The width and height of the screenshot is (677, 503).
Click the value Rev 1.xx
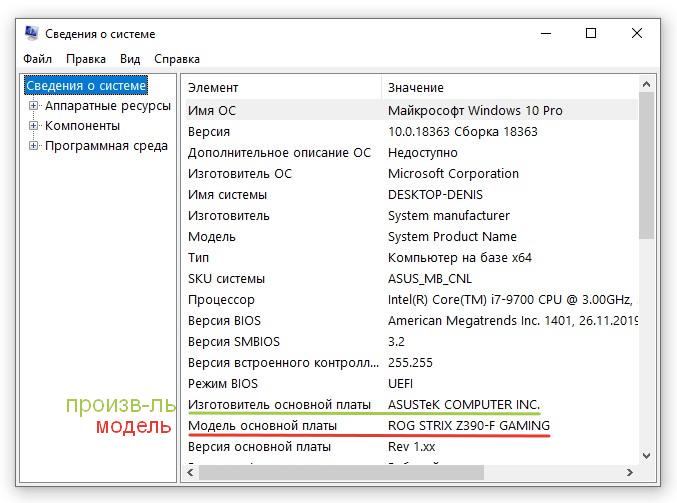[x=411, y=446]
